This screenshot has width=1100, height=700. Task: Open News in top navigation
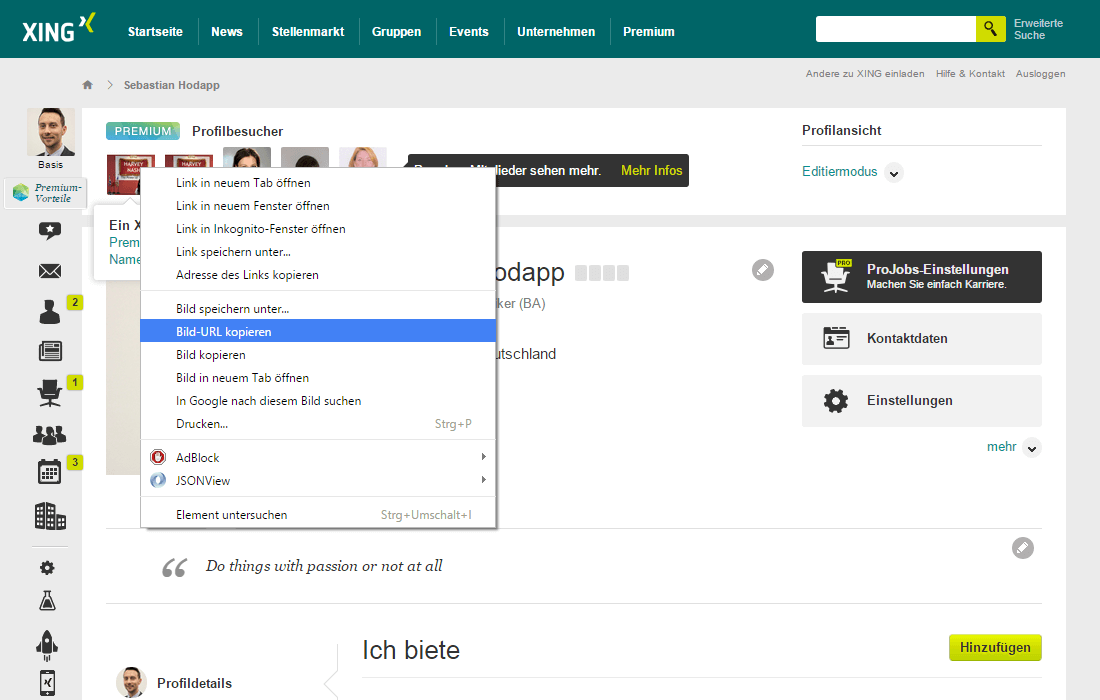point(227,32)
